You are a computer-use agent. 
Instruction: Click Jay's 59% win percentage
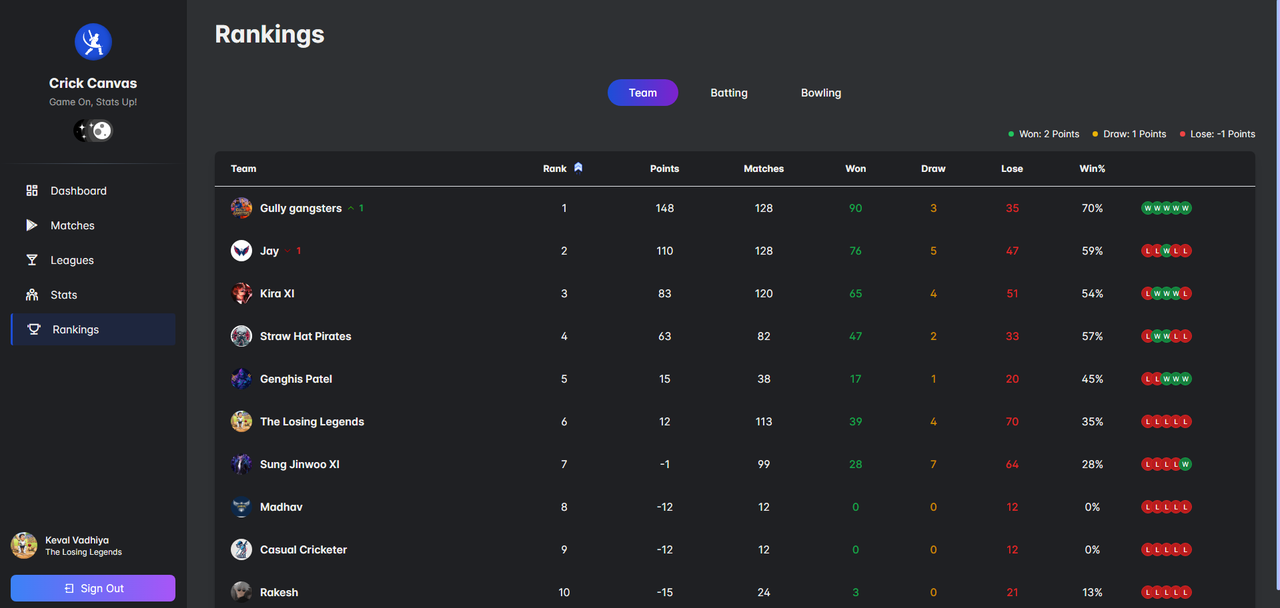coord(1092,251)
